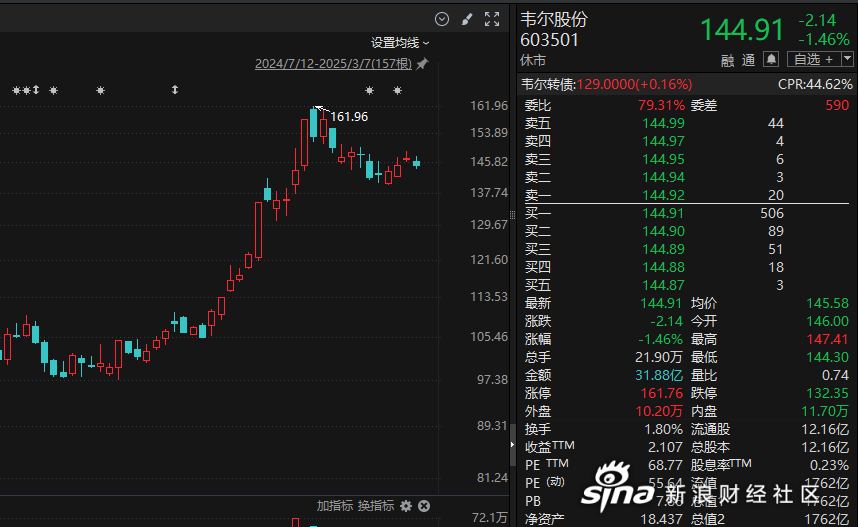
Task: Open the 韦尔转债 convertible bond quote
Action: click(x=606, y=84)
